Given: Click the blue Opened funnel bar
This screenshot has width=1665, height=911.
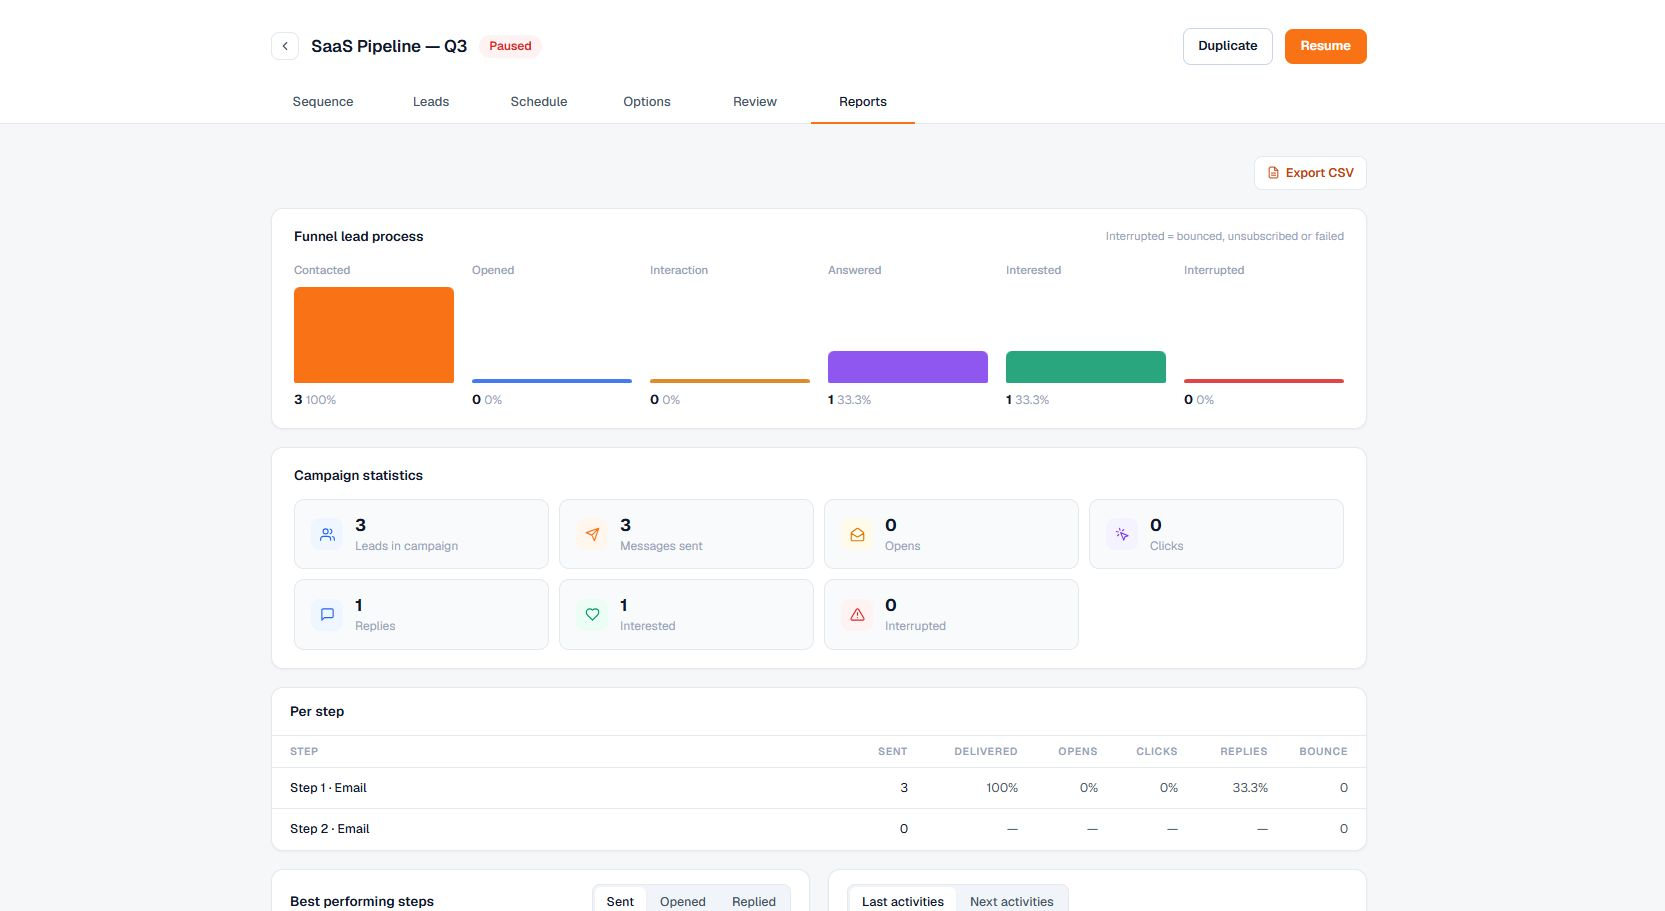Looking at the screenshot, I should (552, 381).
